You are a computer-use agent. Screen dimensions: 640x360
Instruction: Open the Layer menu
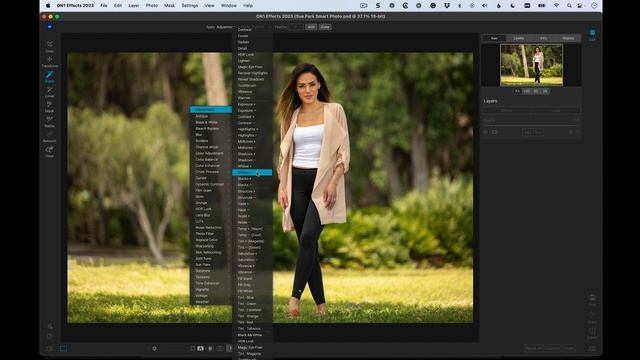133,6
